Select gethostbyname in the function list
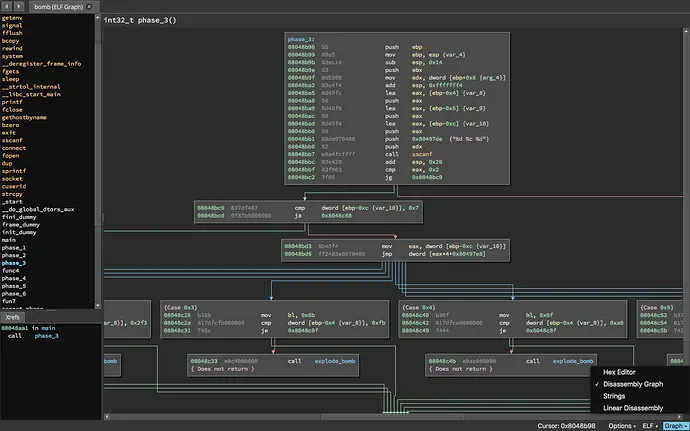The image size is (690, 431). (x=24, y=118)
